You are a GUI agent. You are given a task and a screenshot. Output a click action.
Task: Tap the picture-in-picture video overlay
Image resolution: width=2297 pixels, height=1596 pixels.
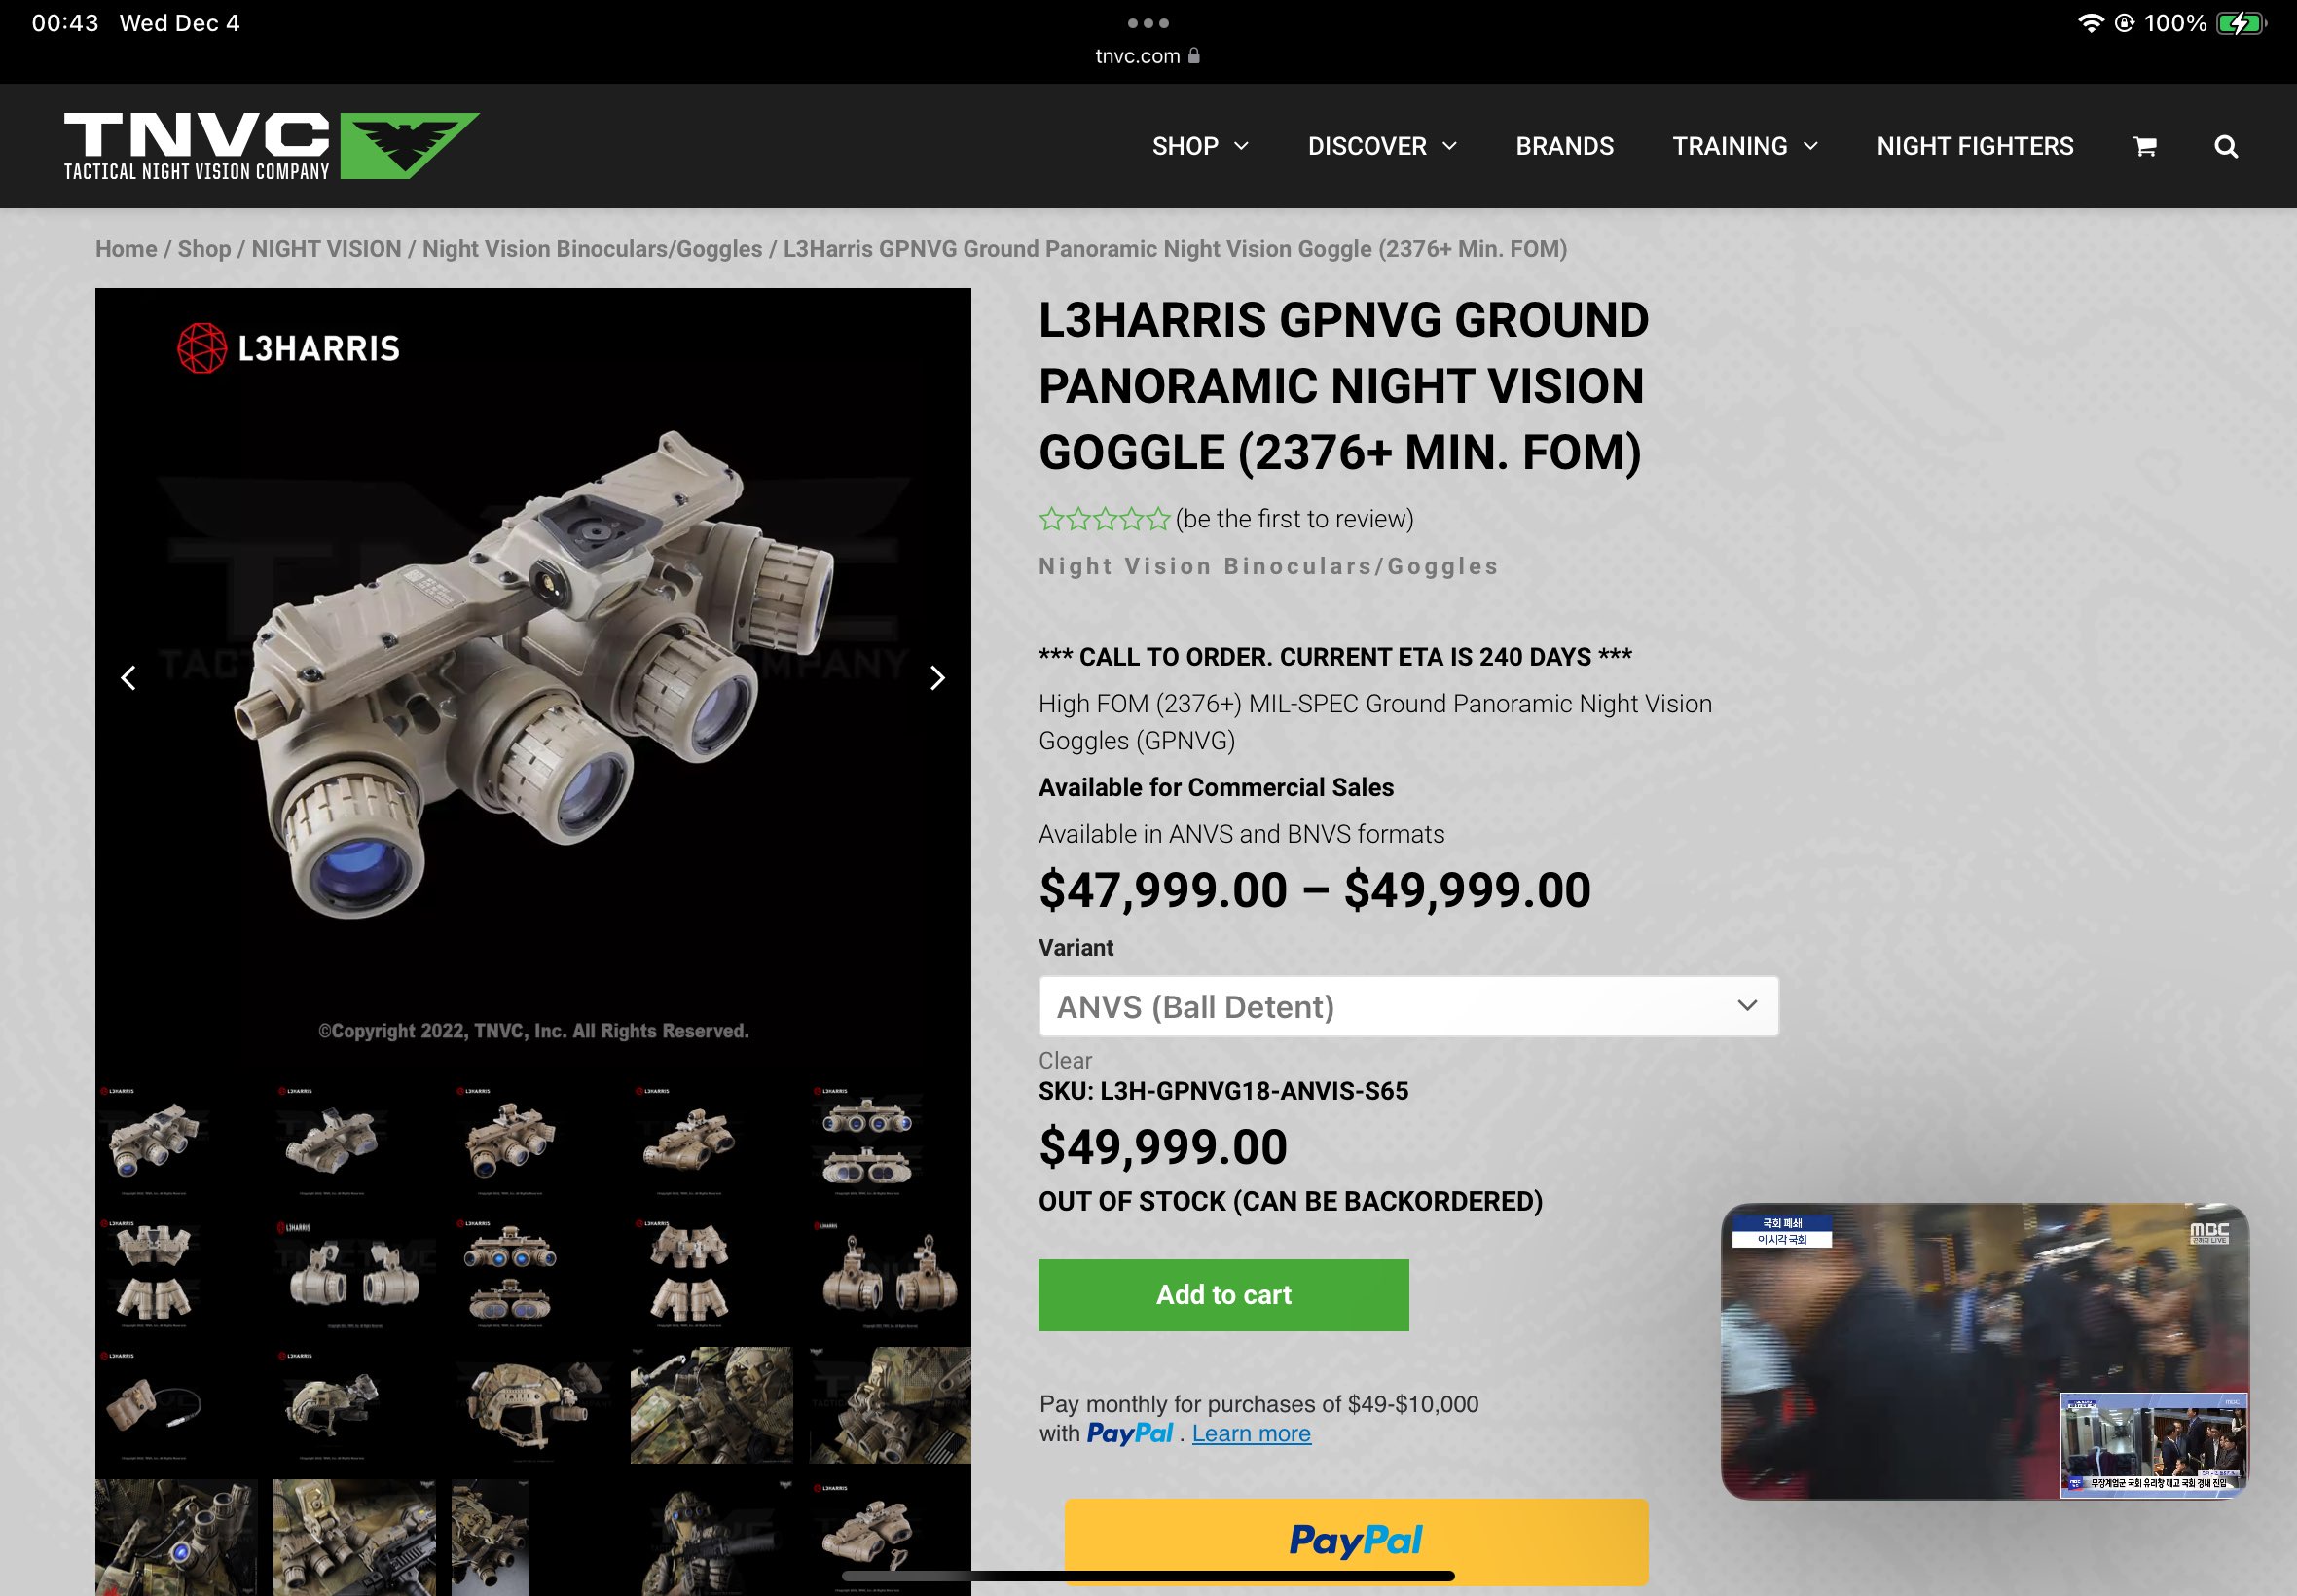click(1985, 1351)
